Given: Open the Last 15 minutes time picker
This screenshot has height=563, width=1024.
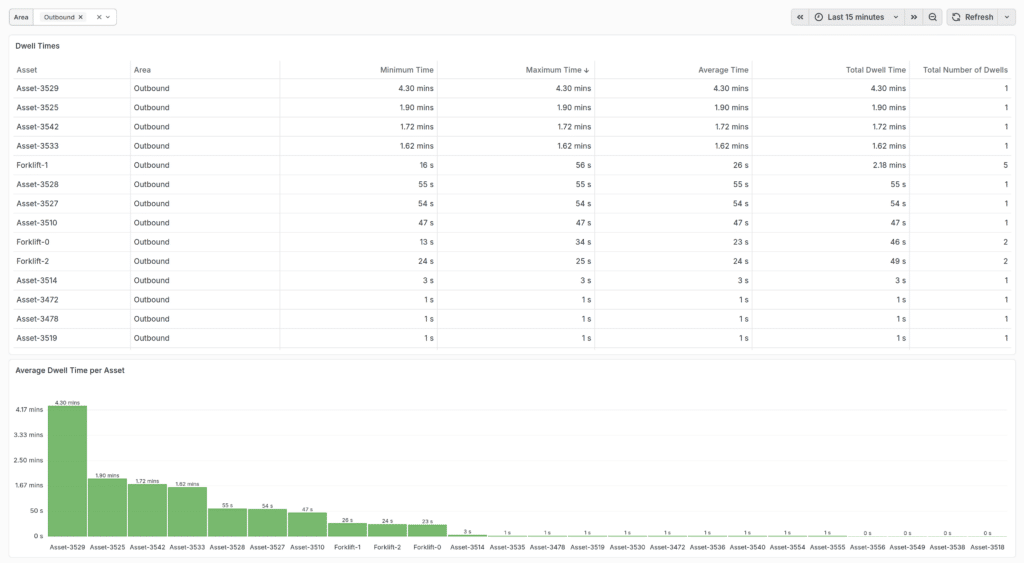Looking at the screenshot, I should pos(856,17).
